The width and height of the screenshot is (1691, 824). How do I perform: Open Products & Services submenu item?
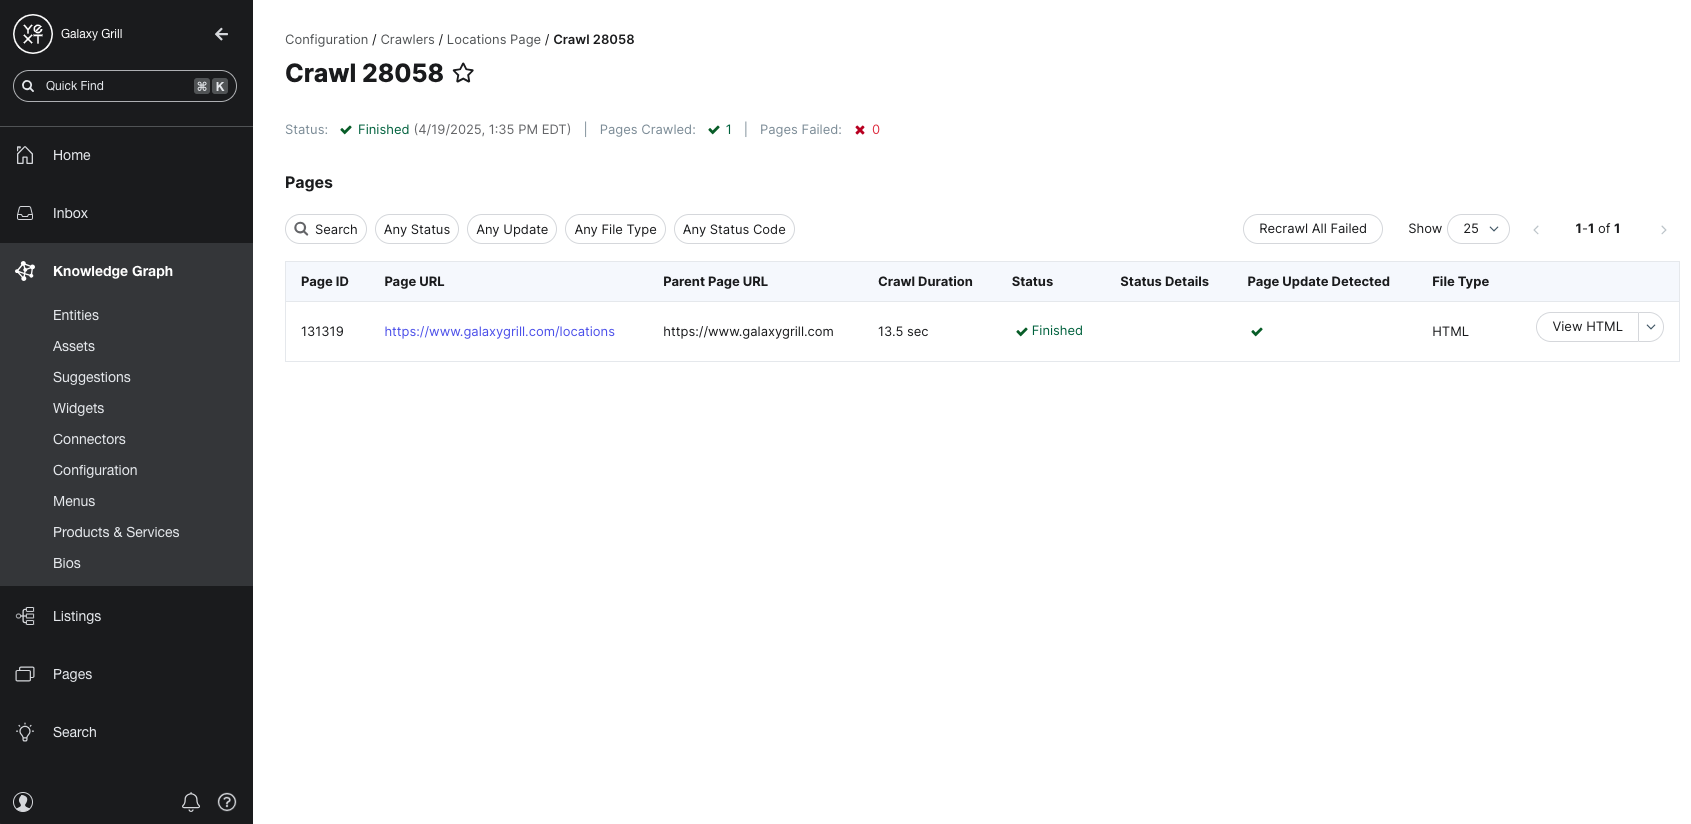[x=116, y=532]
